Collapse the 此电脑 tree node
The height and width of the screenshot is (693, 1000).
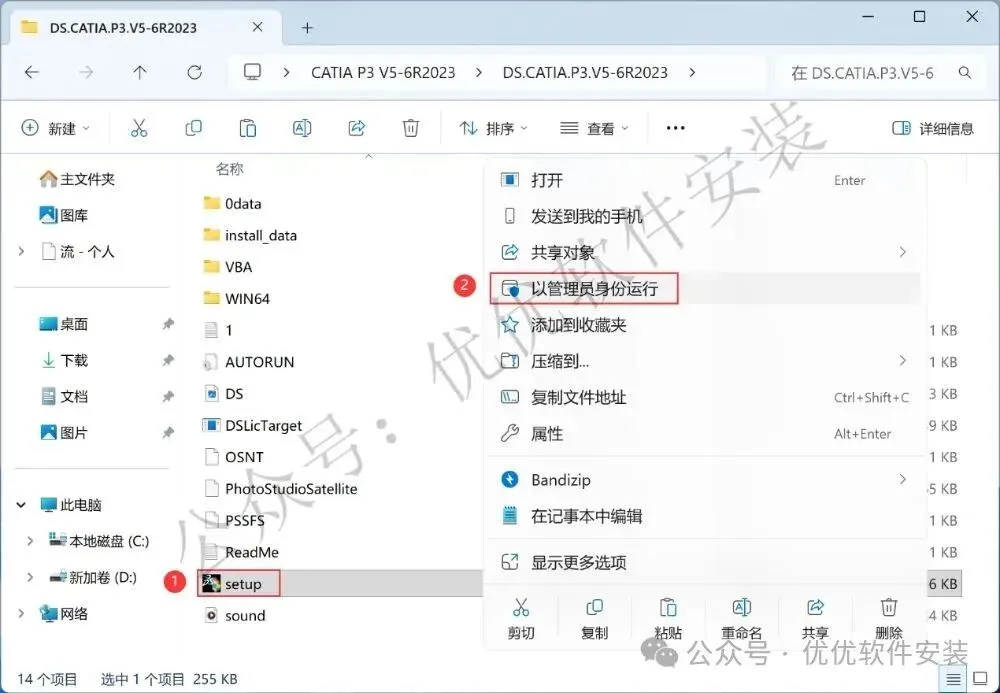(x=21, y=505)
